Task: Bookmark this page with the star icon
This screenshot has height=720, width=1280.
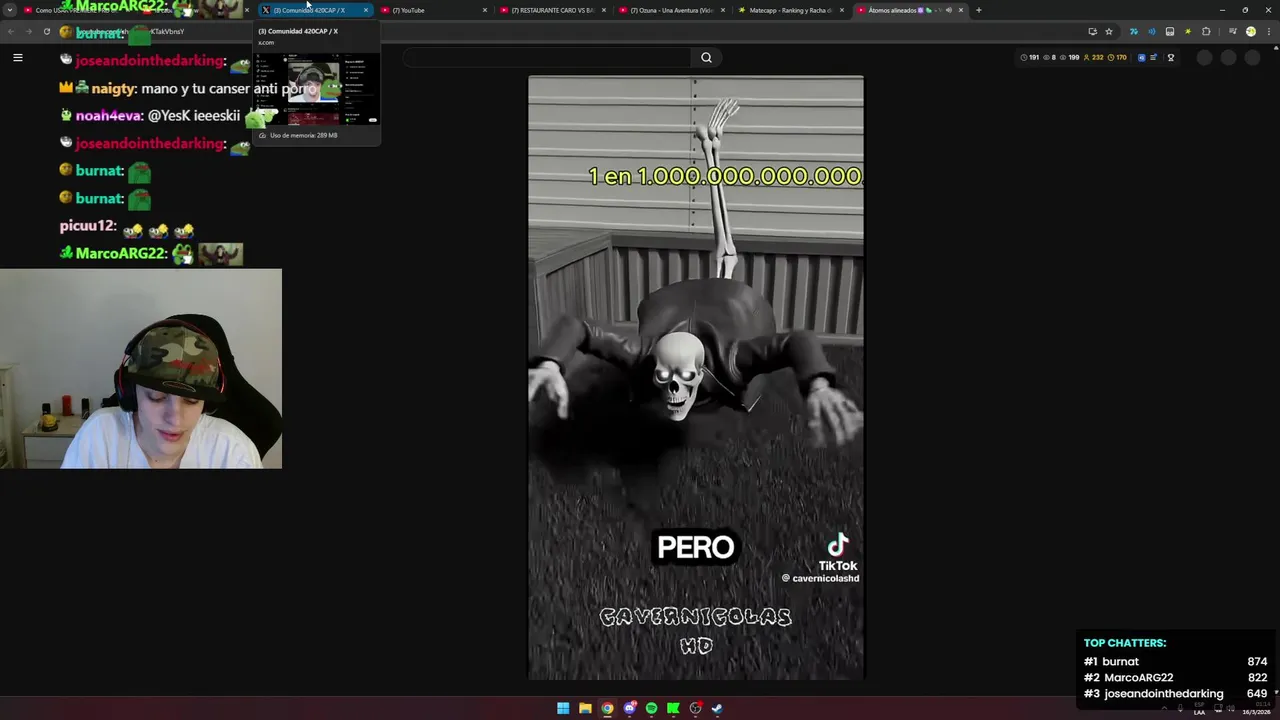Action: point(1109,31)
